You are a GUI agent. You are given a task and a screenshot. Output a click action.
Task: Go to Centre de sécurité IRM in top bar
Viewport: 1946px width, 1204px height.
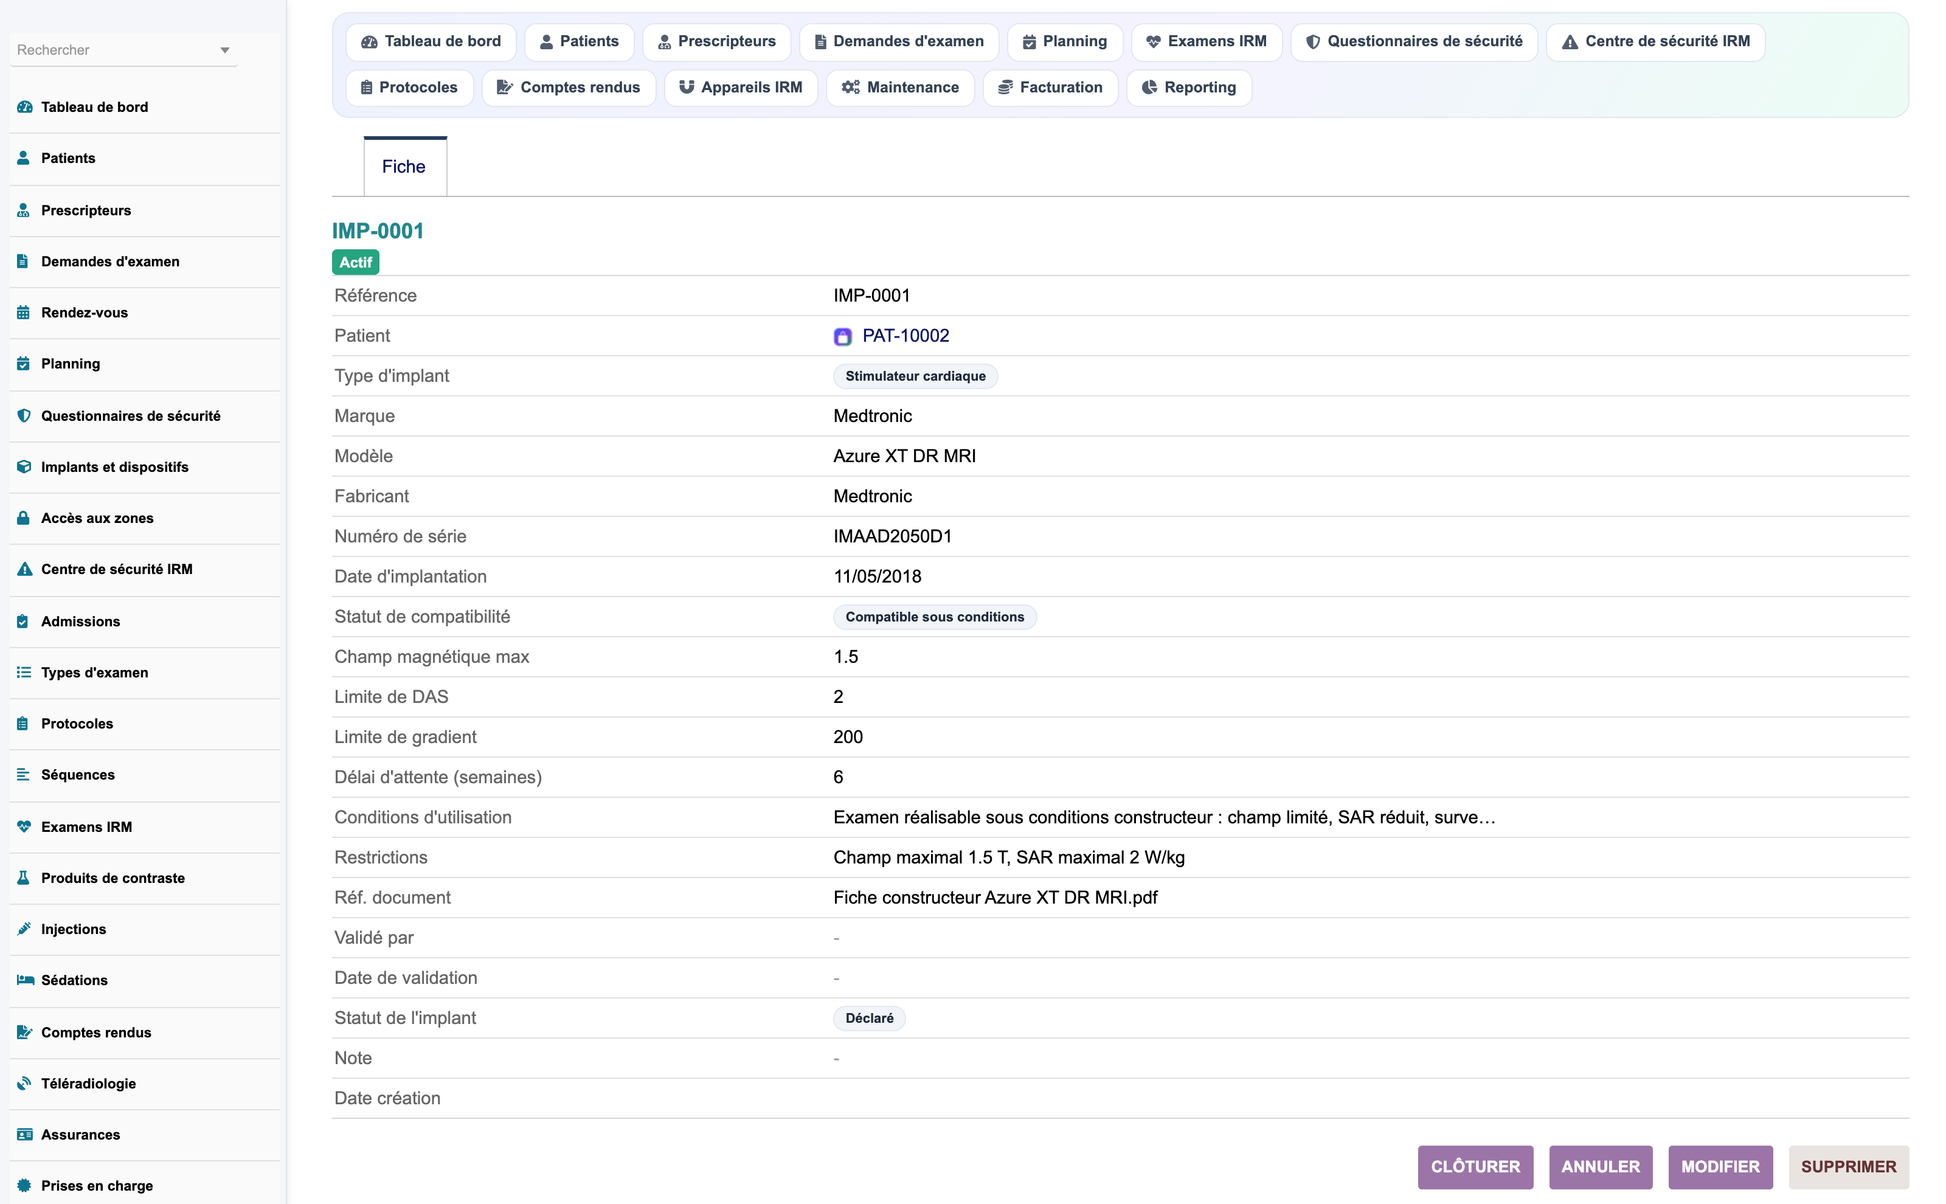click(1655, 41)
